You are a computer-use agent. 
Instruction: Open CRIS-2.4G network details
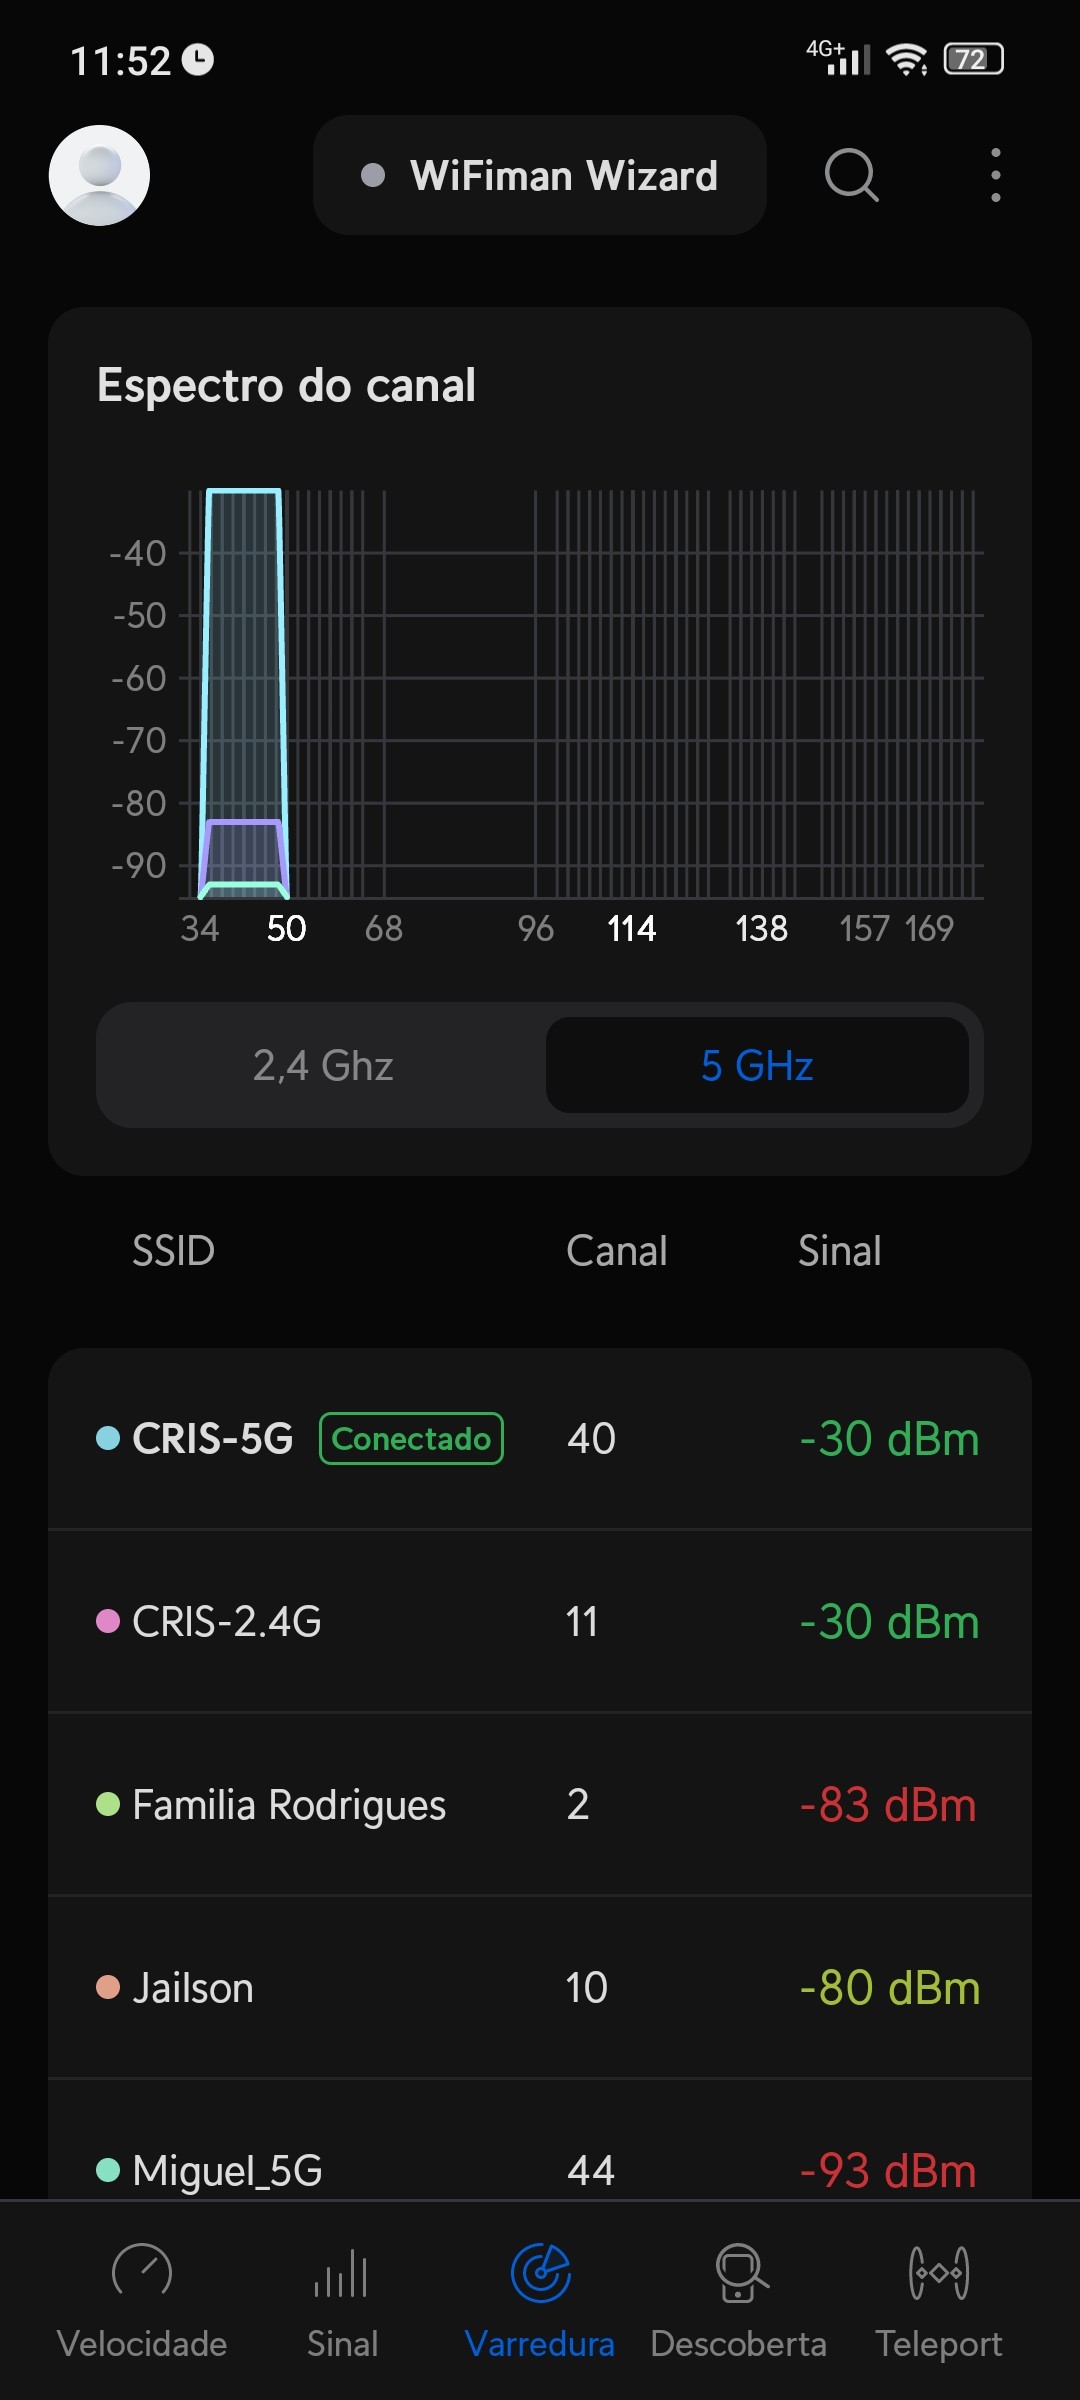coord(540,1621)
